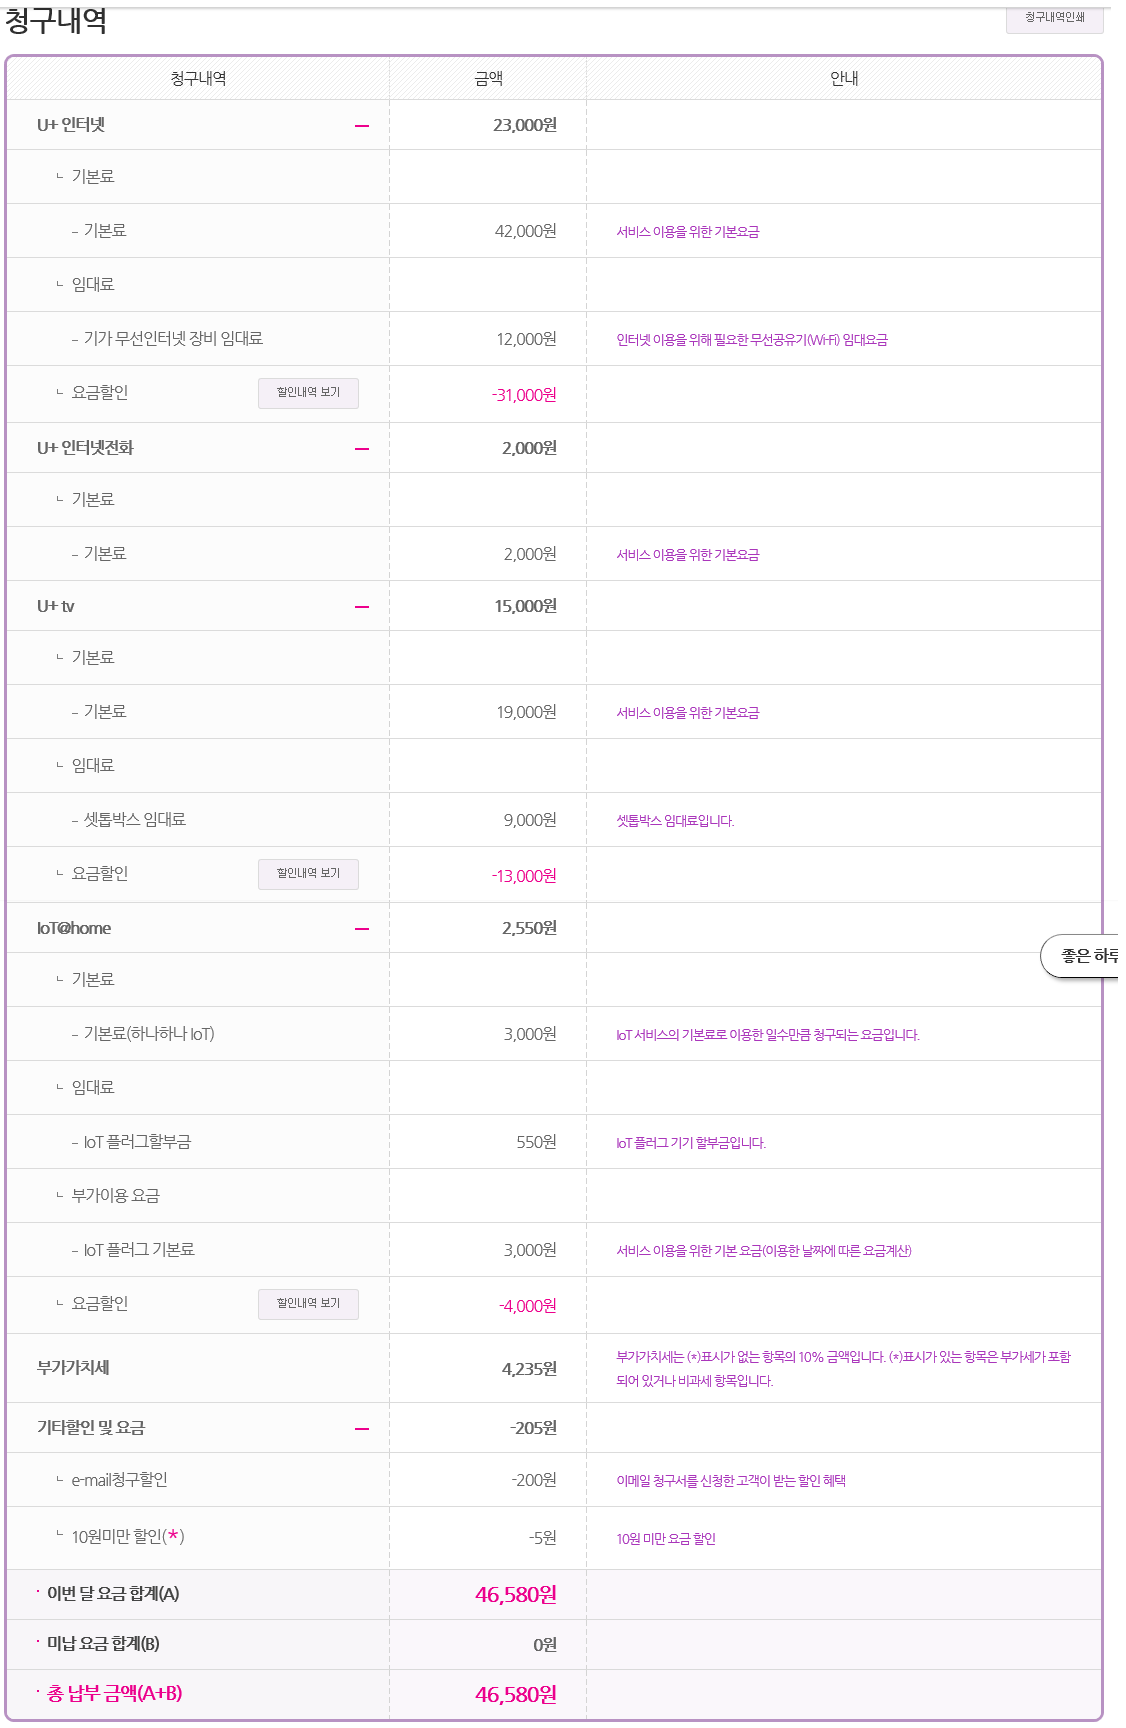Collapse the U+ 인터넷전화 section

[x=361, y=447]
